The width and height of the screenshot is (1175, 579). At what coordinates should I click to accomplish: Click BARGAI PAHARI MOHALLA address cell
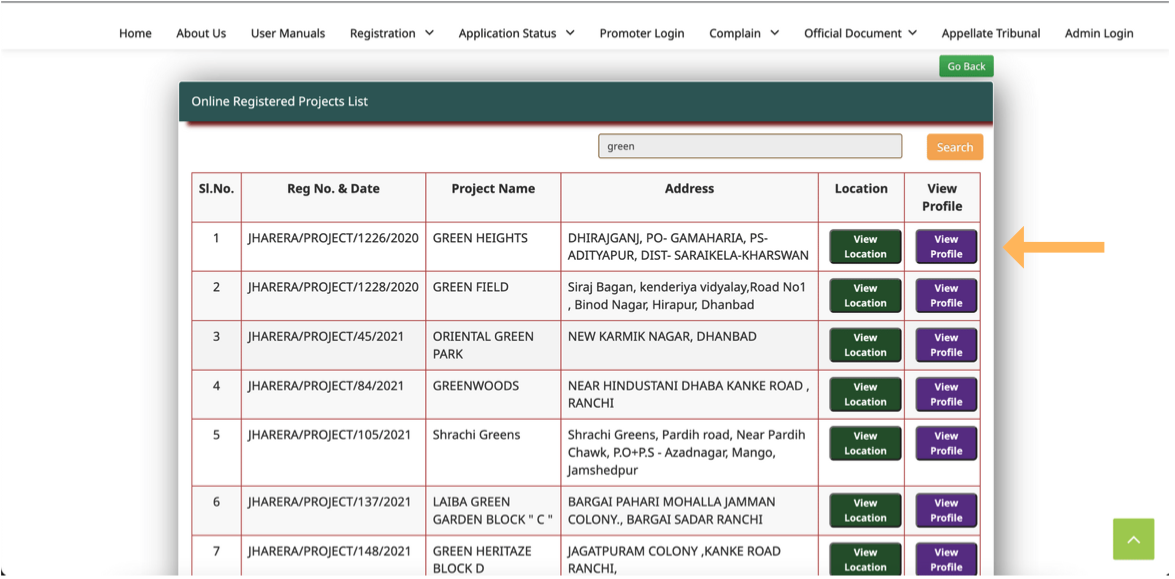tap(689, 511)
